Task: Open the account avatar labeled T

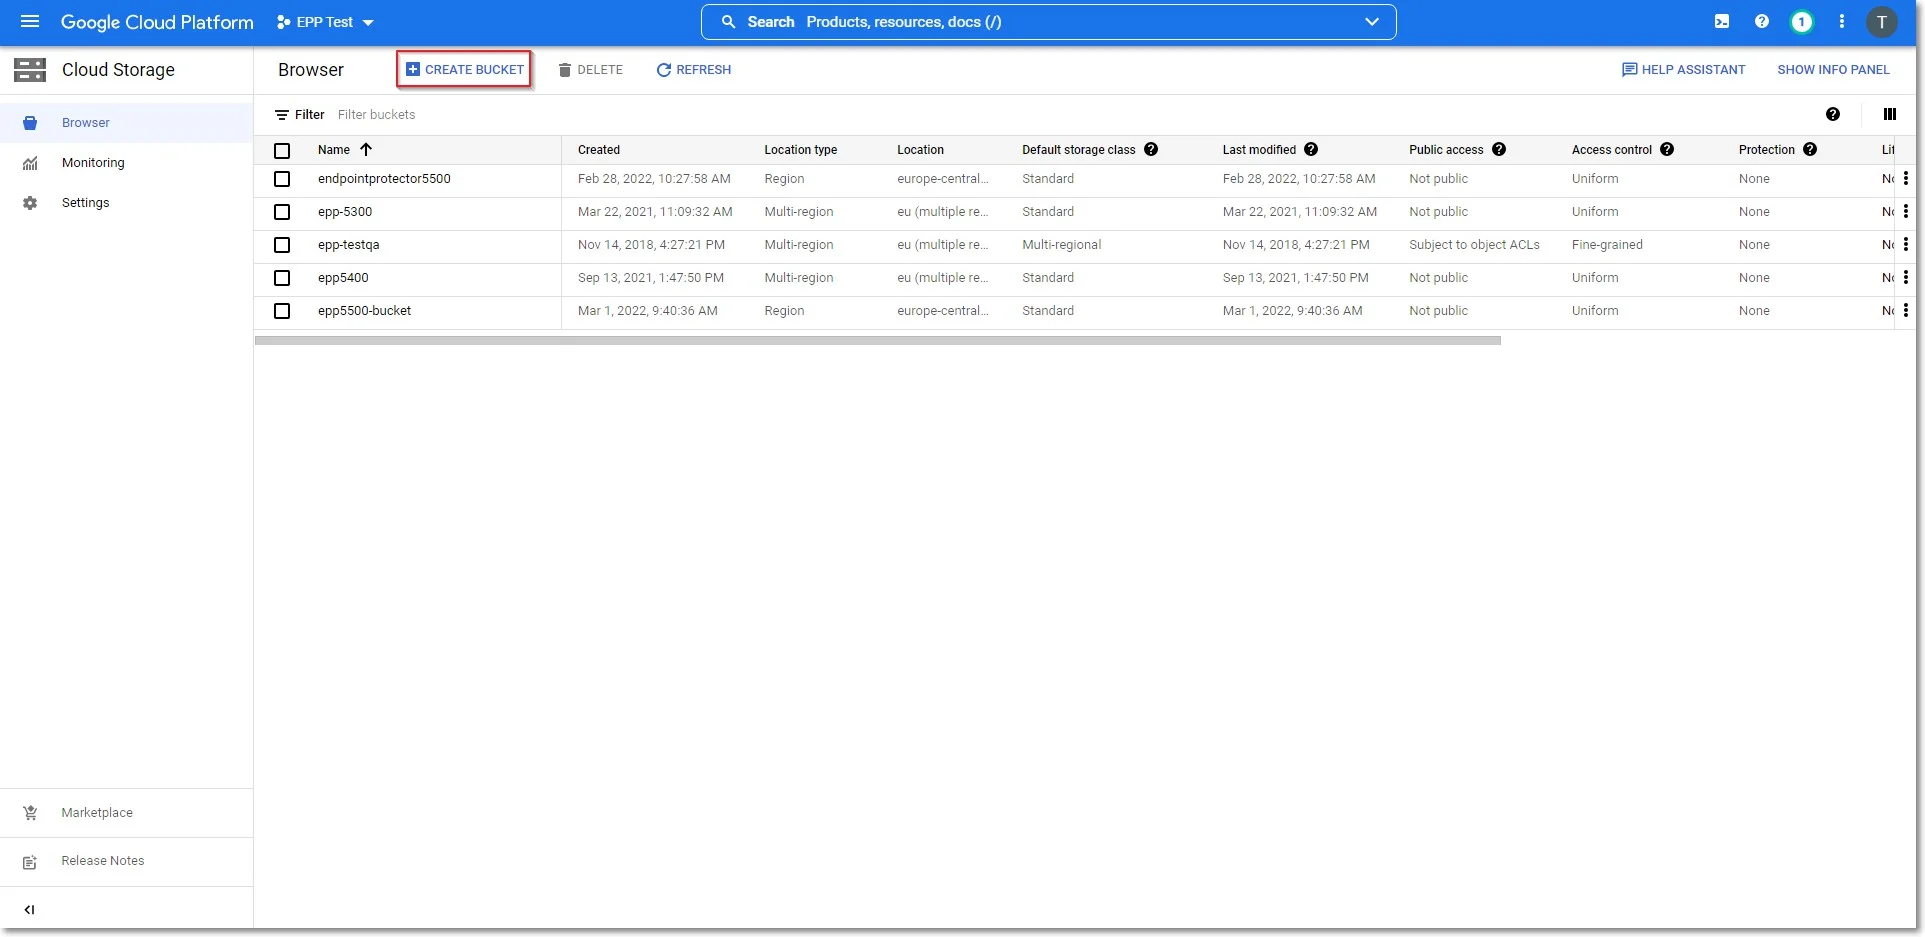Action: (x=1881, y=22)
